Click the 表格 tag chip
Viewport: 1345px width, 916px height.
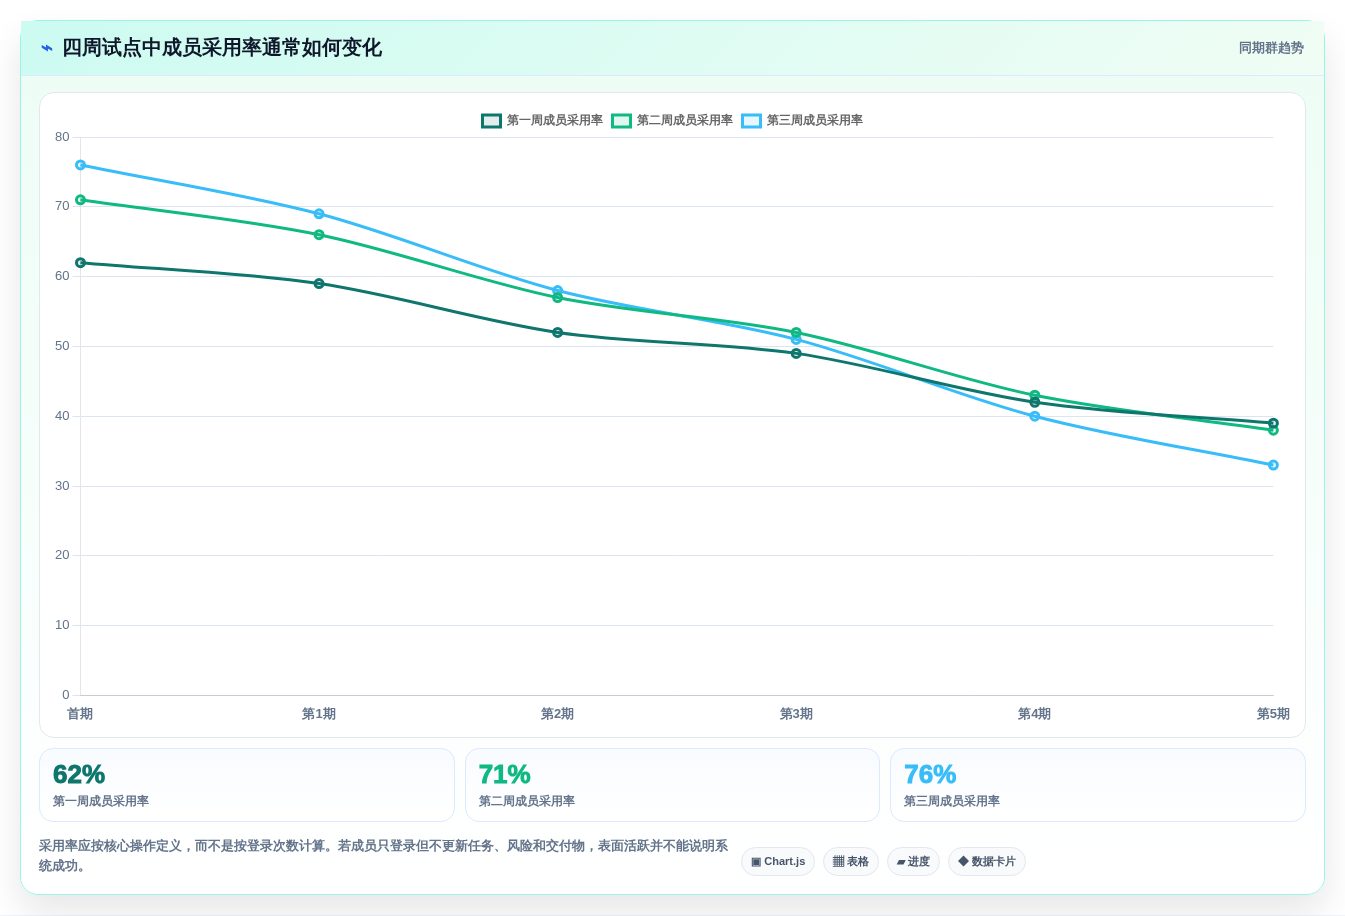(x=851, y=862)
